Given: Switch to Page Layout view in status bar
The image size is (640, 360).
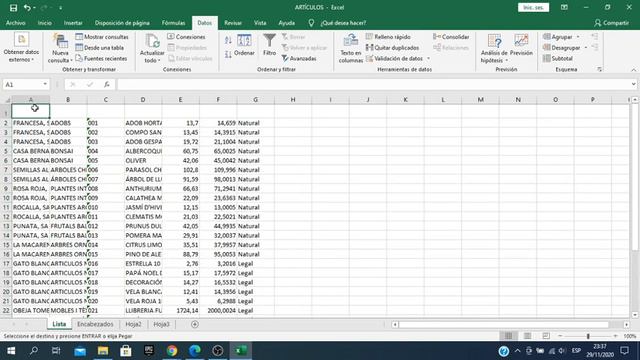Looking at the screenshot, I should pyautogui.click(x=527, y=336).
